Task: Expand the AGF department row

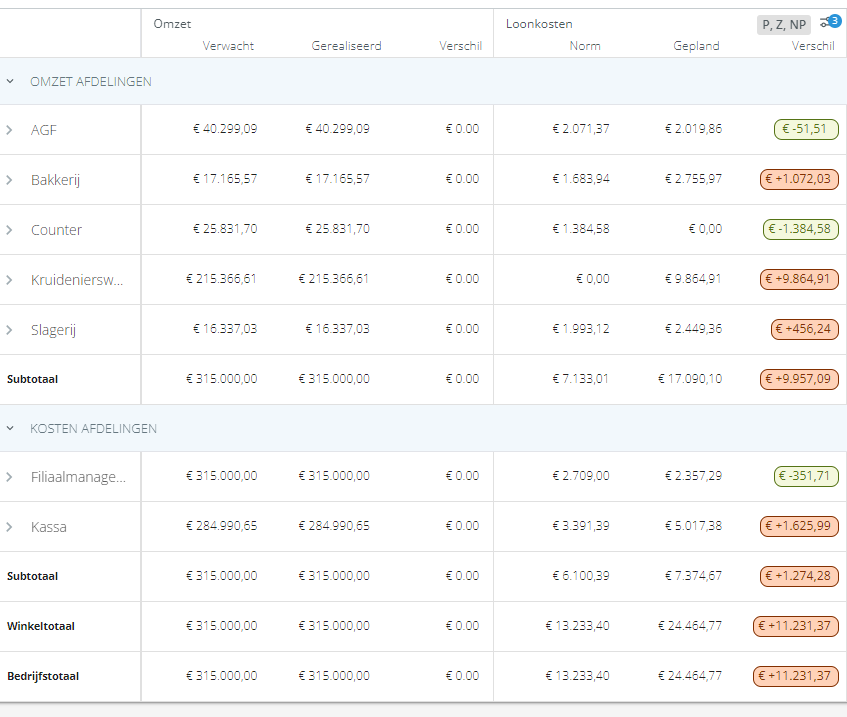Action: coord(9,130)
